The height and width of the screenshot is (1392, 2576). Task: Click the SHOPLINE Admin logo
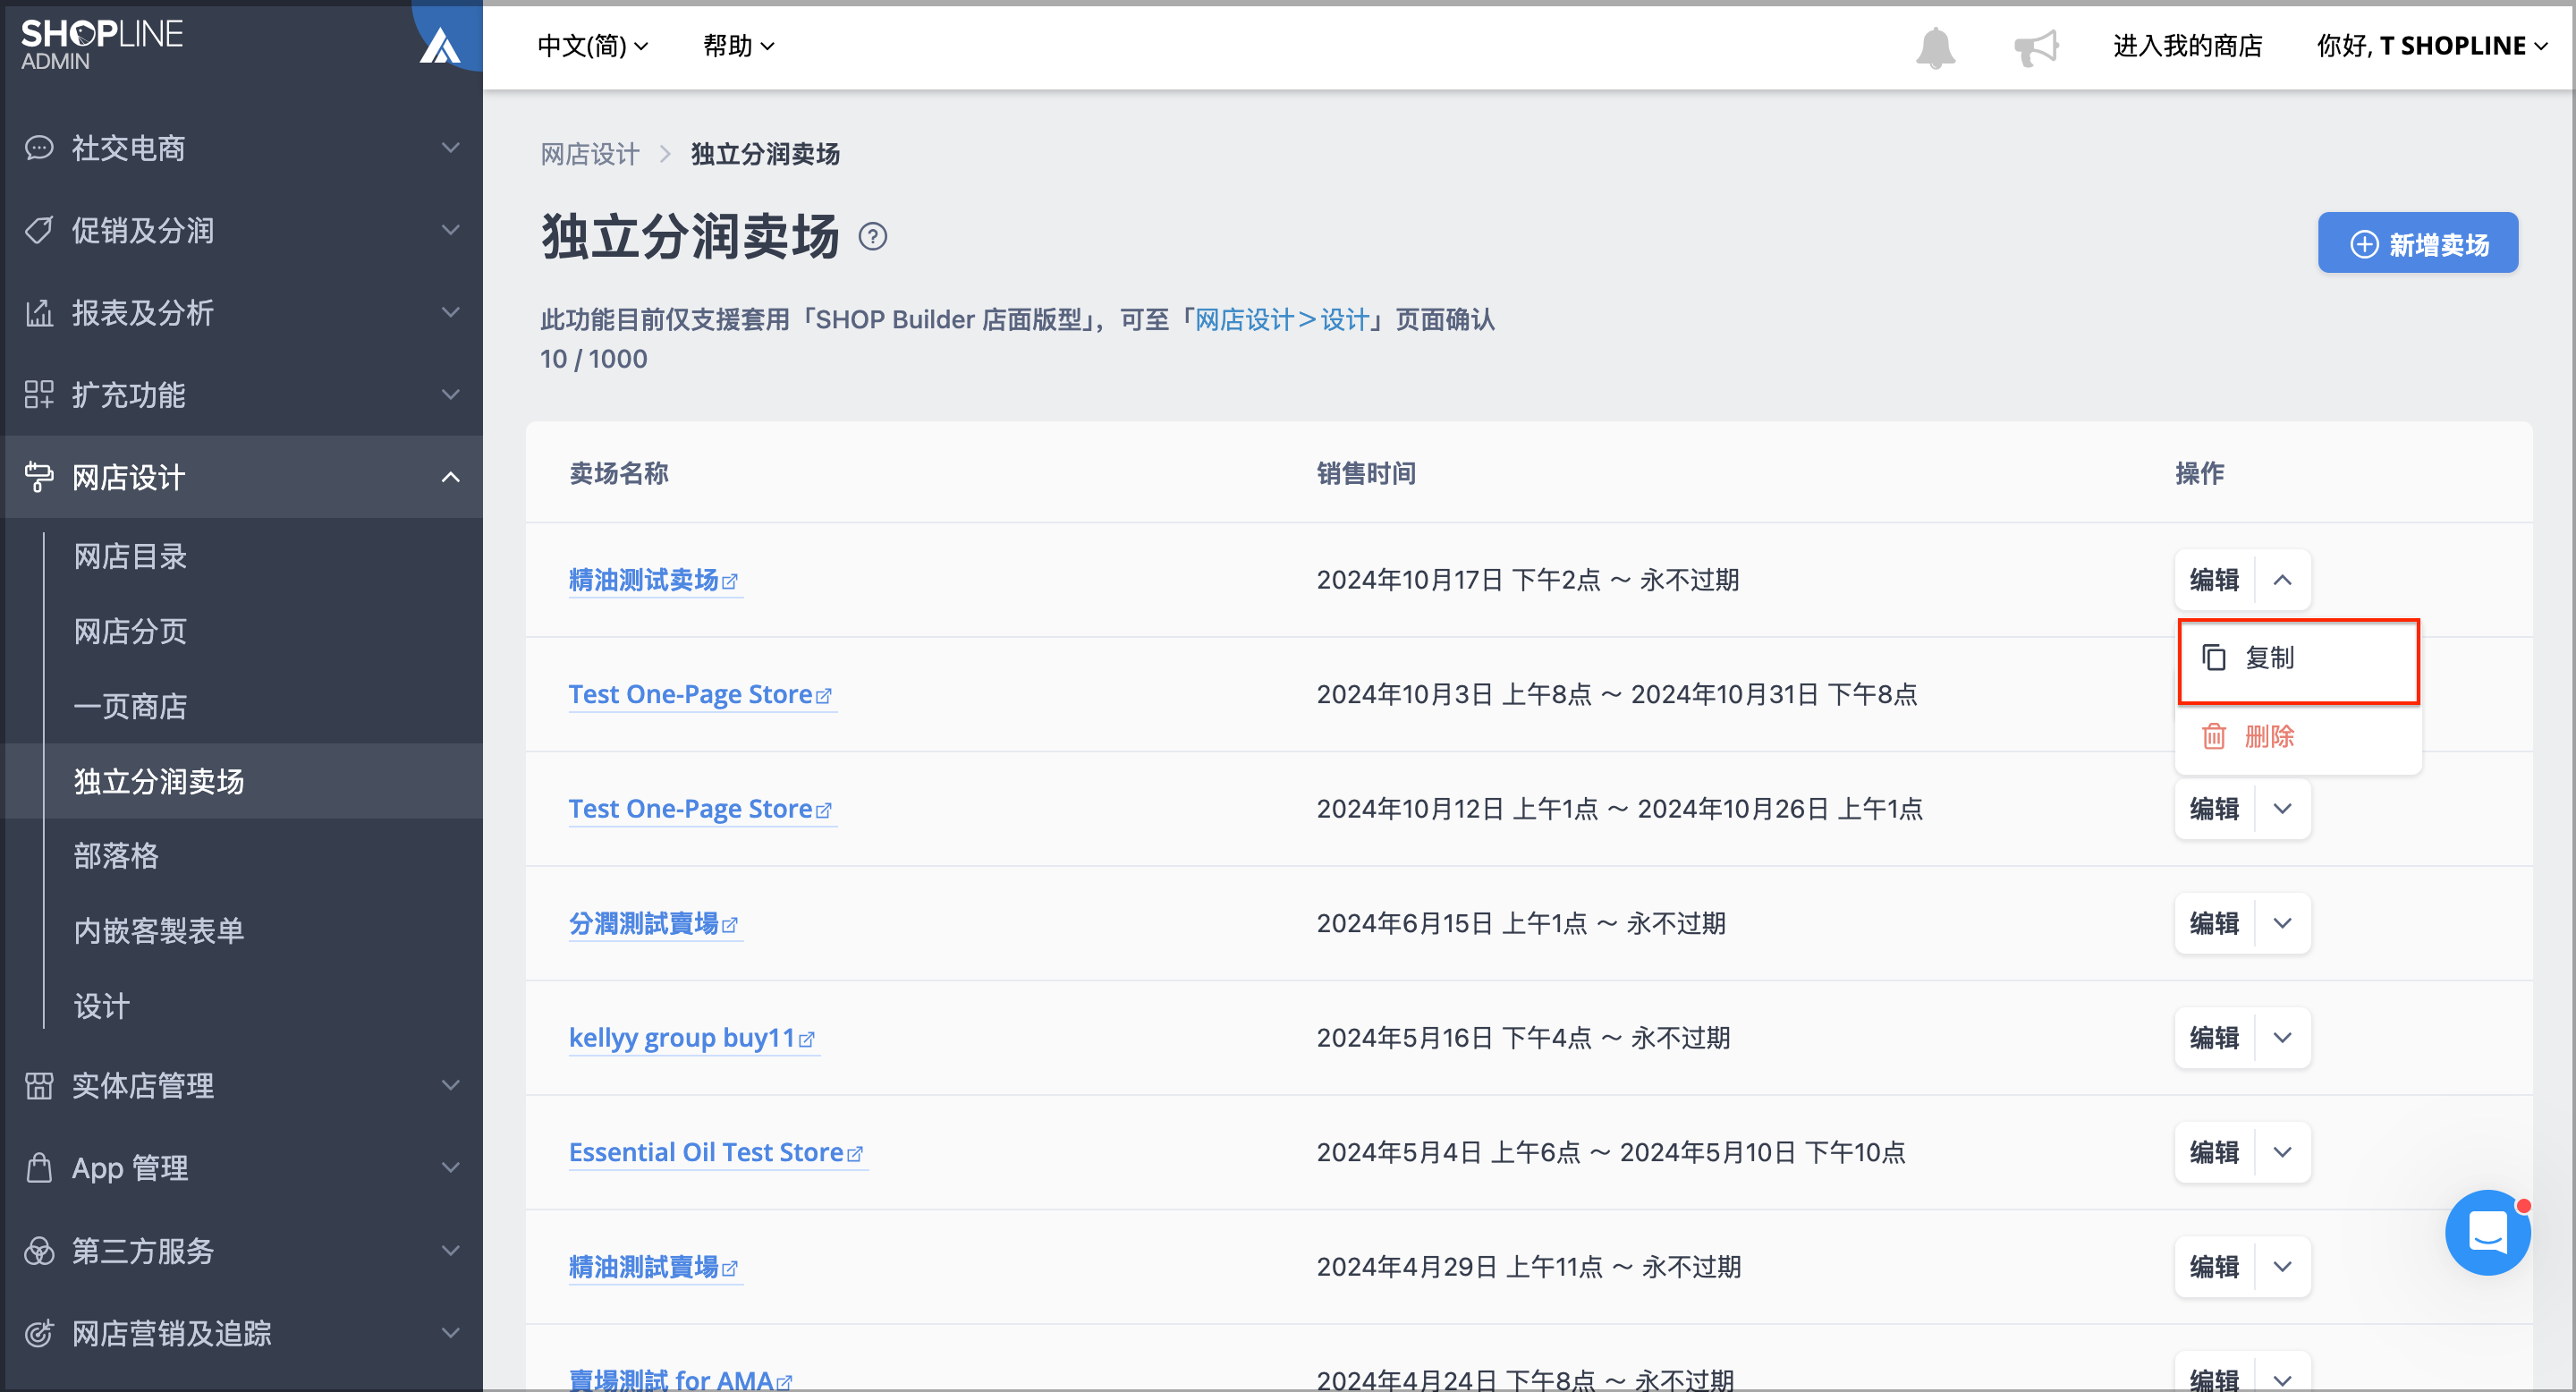pos(101,45)
